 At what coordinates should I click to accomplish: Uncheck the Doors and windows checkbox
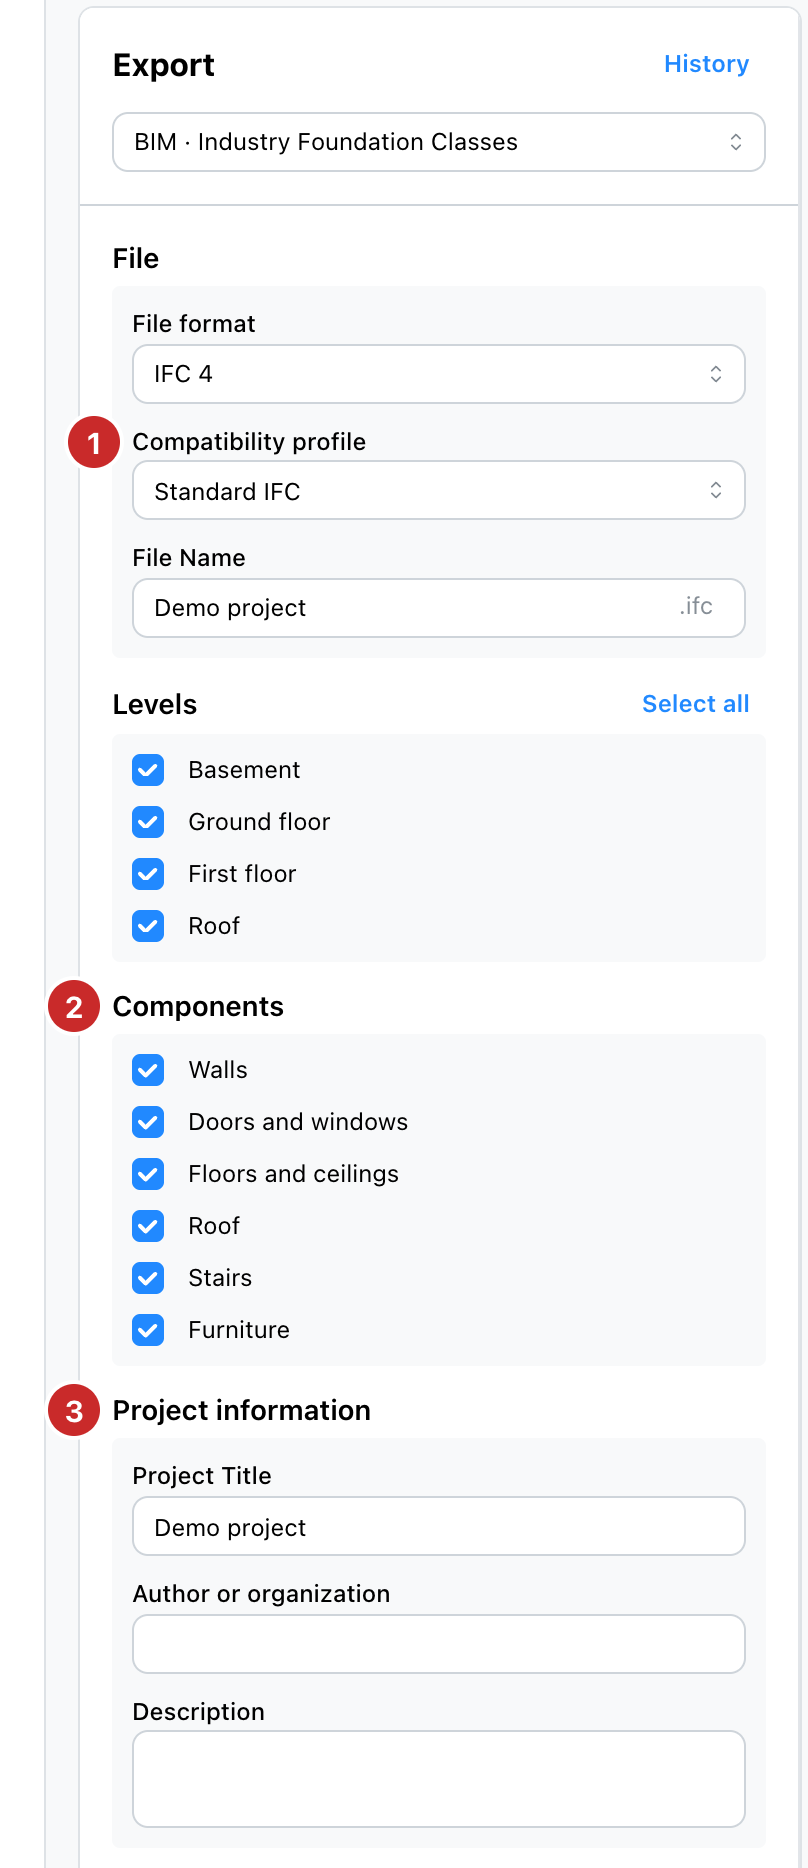(x=148, y=1122)
